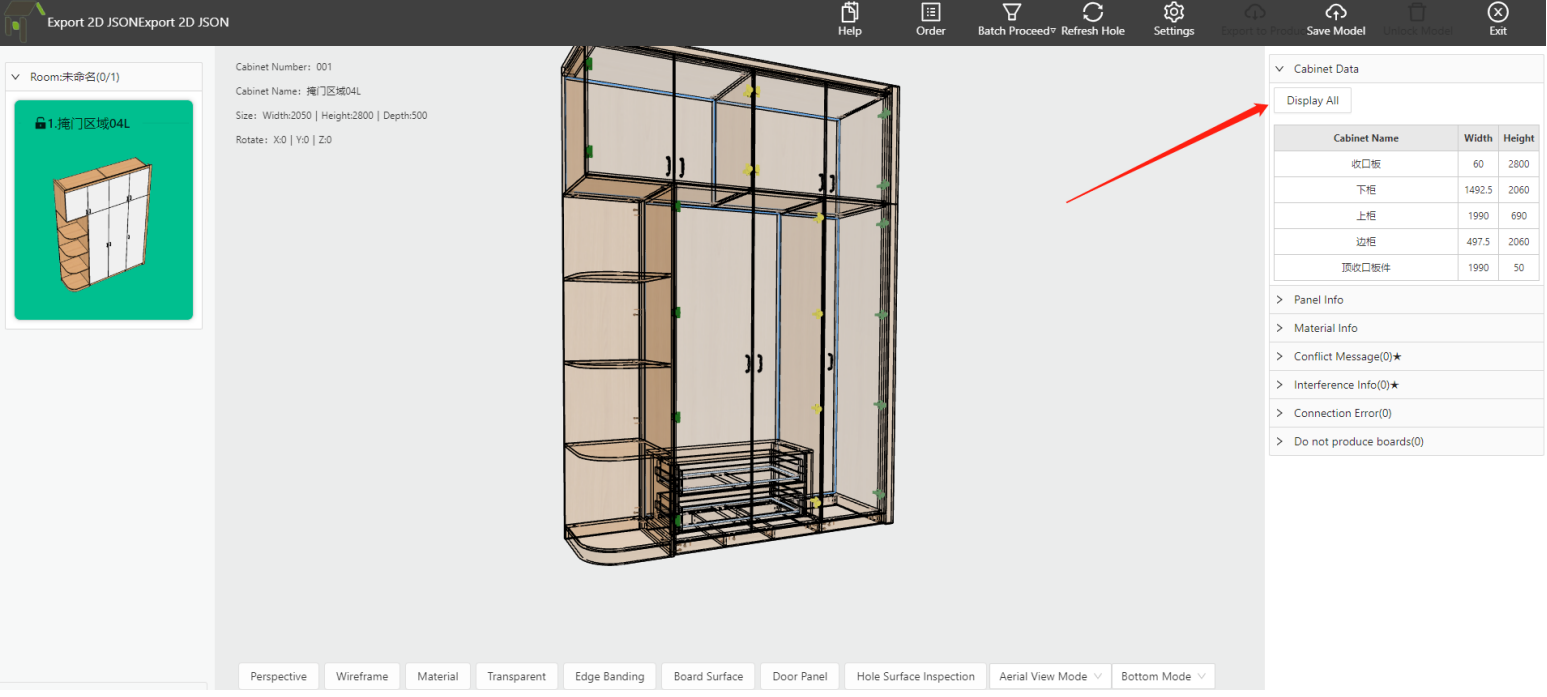This screenshot has width=1547, height=697.
Task: Click the Save Model cloud icon
Action: [x=1335, y=13]
